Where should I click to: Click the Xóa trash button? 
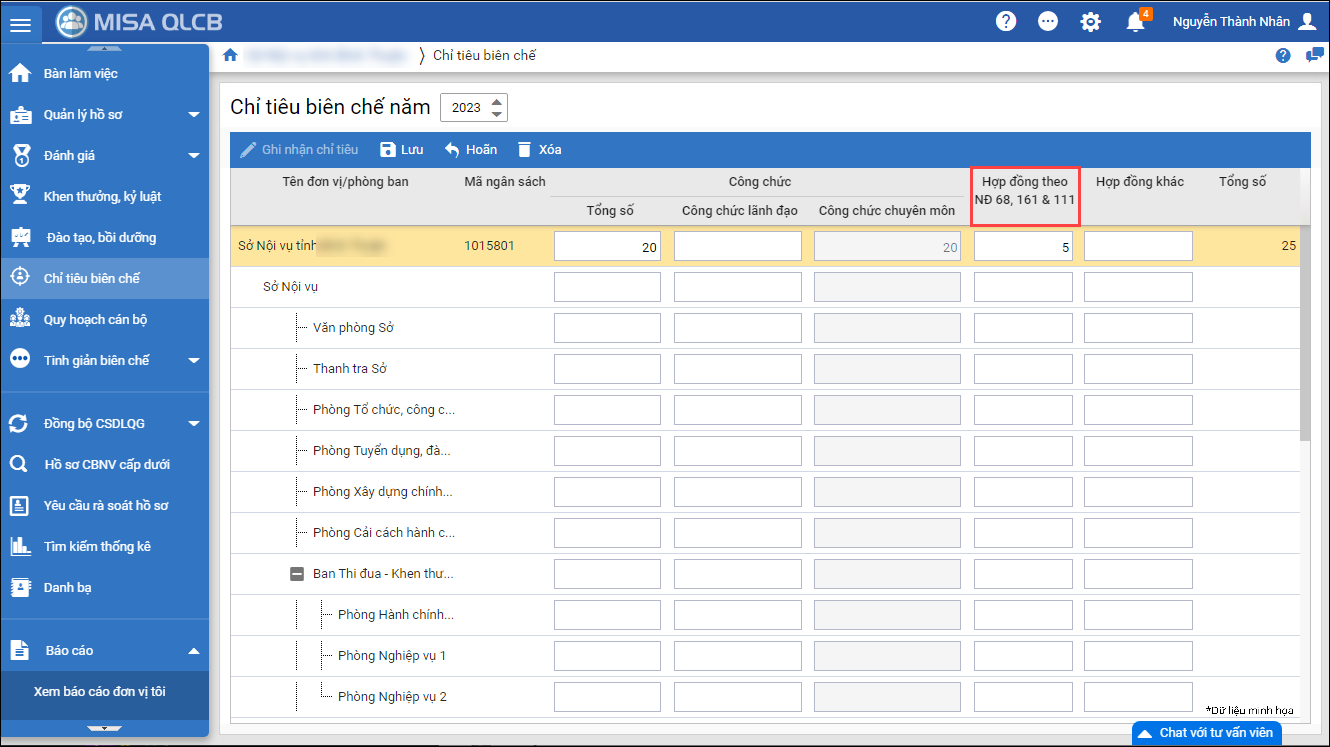click(x=539, y=150)
